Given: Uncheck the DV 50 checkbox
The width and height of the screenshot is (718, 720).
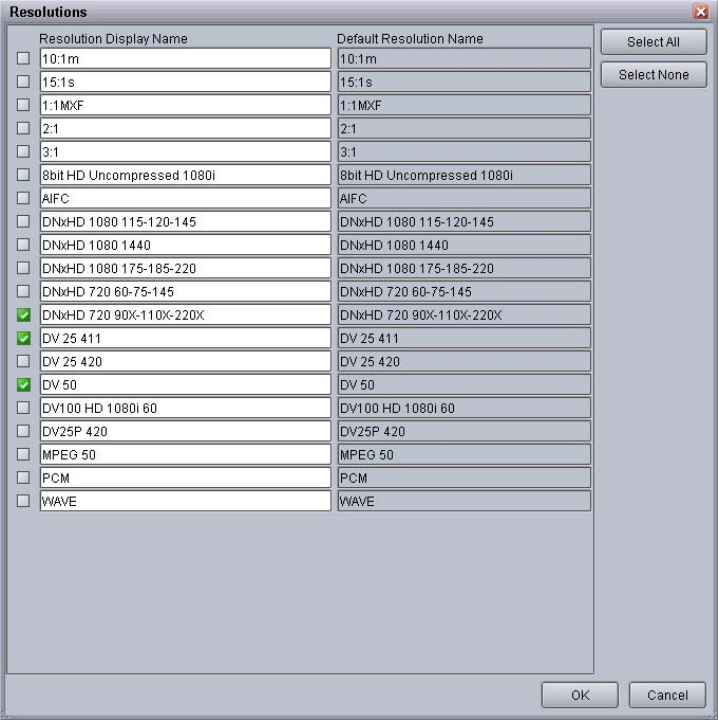Looking at the screenshot, I should coord(23,384).
